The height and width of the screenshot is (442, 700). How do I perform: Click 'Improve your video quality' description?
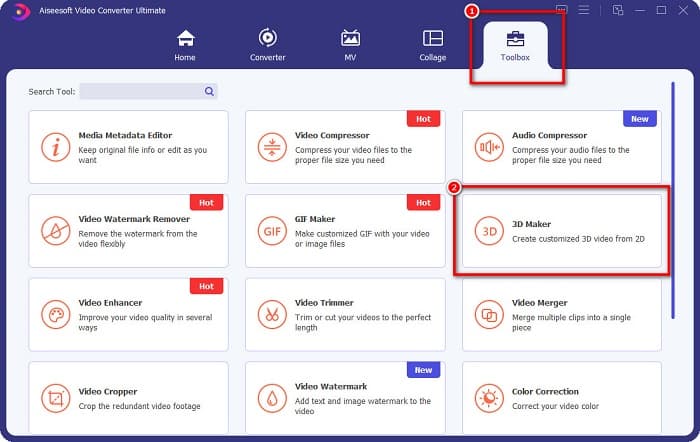pyautogui.click(x=145, y=322)
